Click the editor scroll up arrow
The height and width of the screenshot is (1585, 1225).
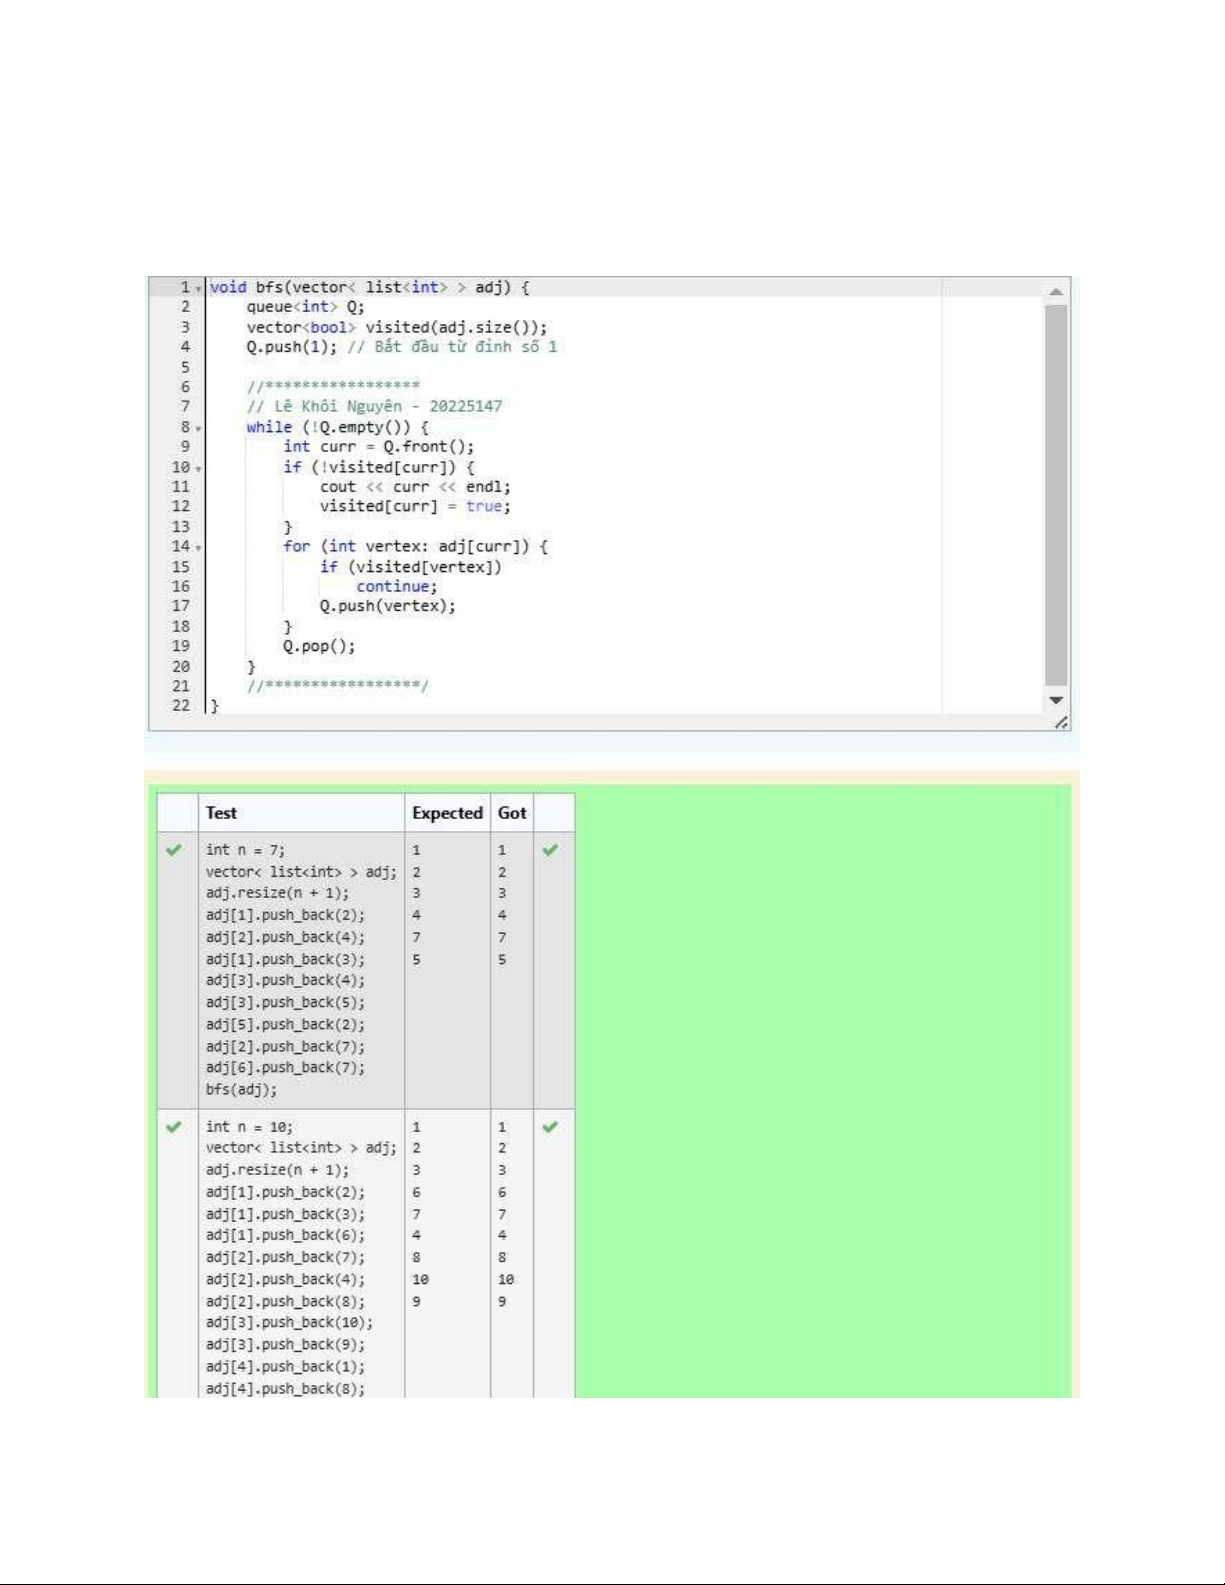click(1055, 291)
